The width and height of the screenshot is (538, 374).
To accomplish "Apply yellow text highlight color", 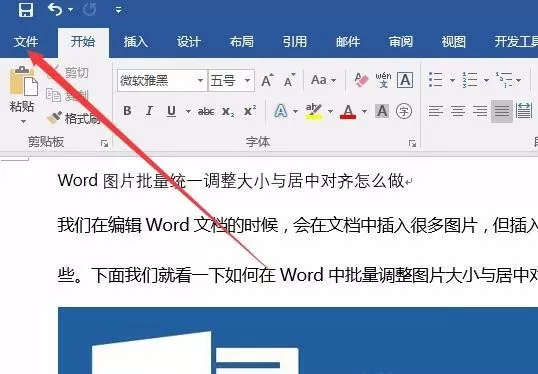I will [314, 111].
